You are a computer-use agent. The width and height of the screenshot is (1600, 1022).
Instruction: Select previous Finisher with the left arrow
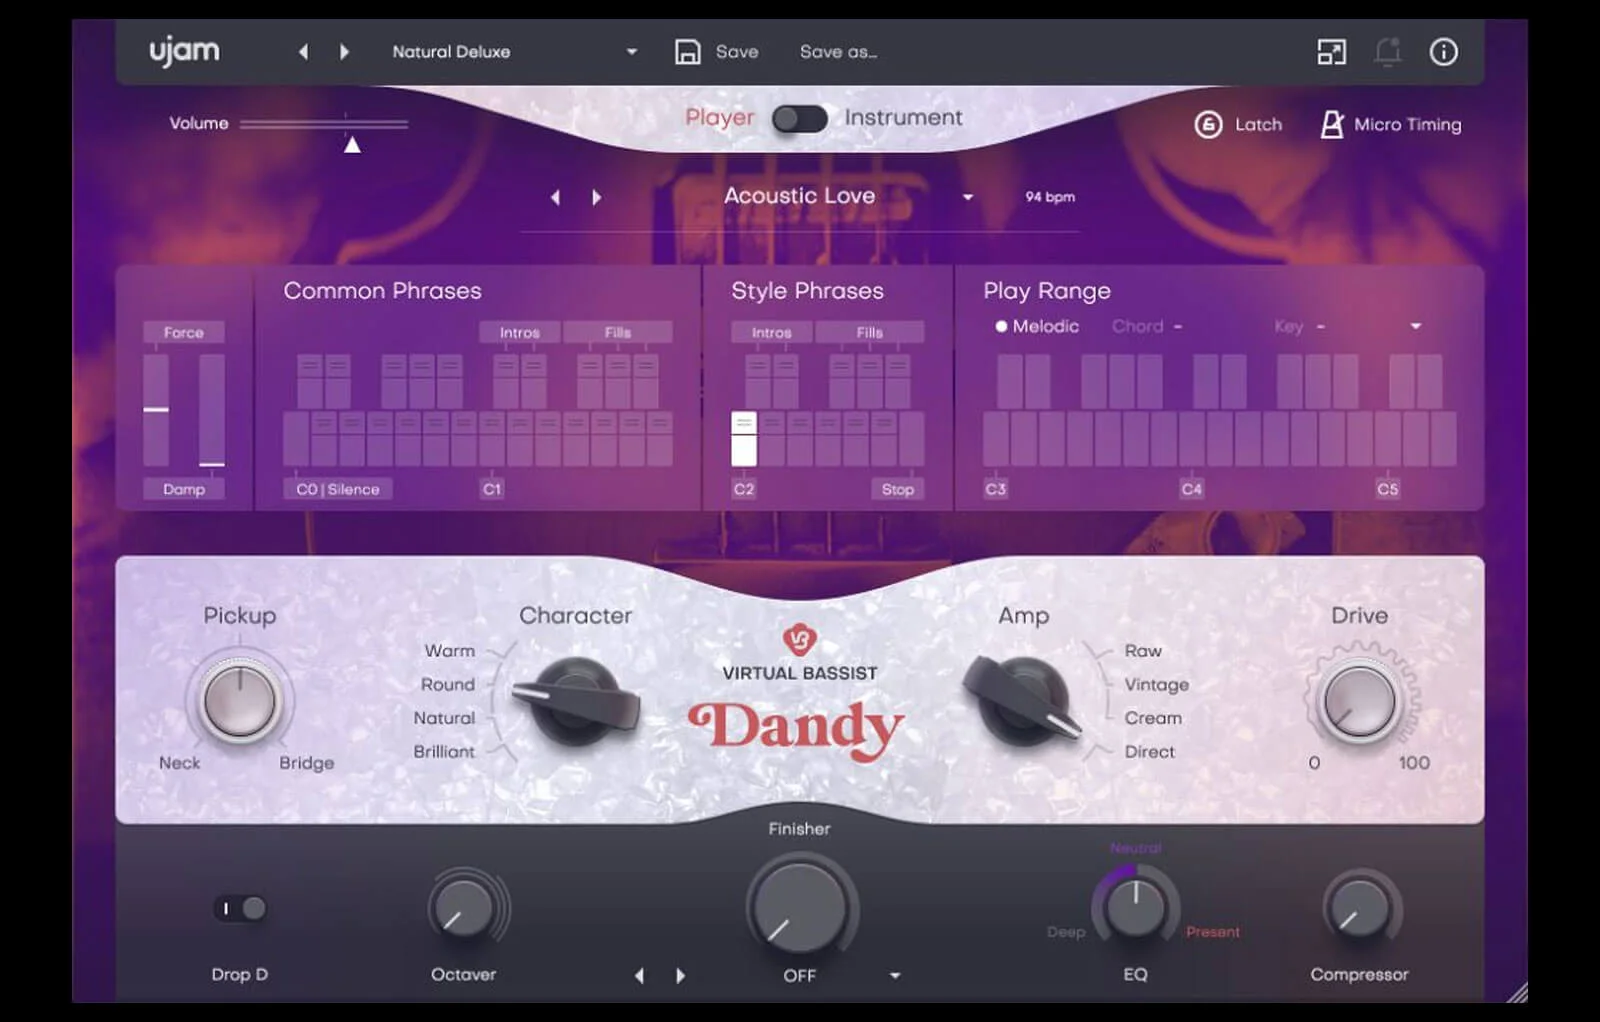(x=640, y=975)
